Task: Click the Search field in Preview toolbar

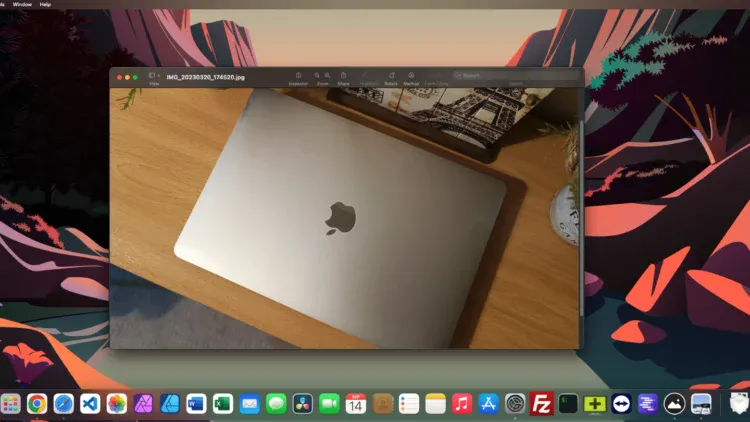Action: pos(516,76)
